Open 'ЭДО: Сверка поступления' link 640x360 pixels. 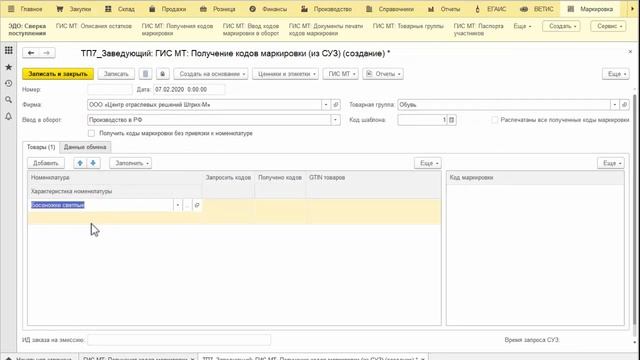(x=27, y=29)
